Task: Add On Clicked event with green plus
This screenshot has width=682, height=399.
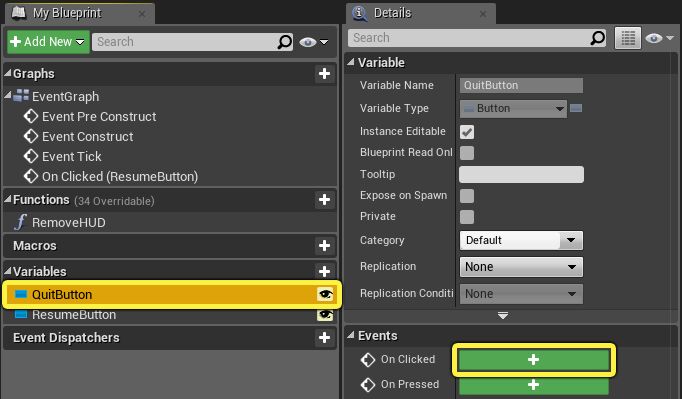Action: click(534, 359)
